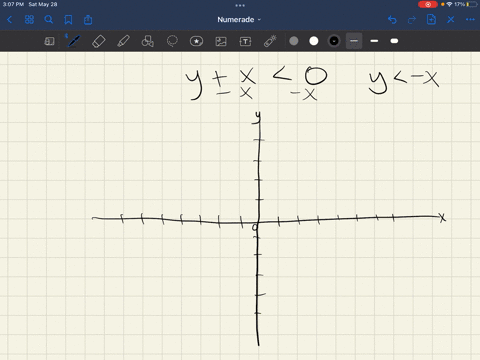Select the medium stroke width
Viewport: 480px width, 360px height.
pos(374,41)
